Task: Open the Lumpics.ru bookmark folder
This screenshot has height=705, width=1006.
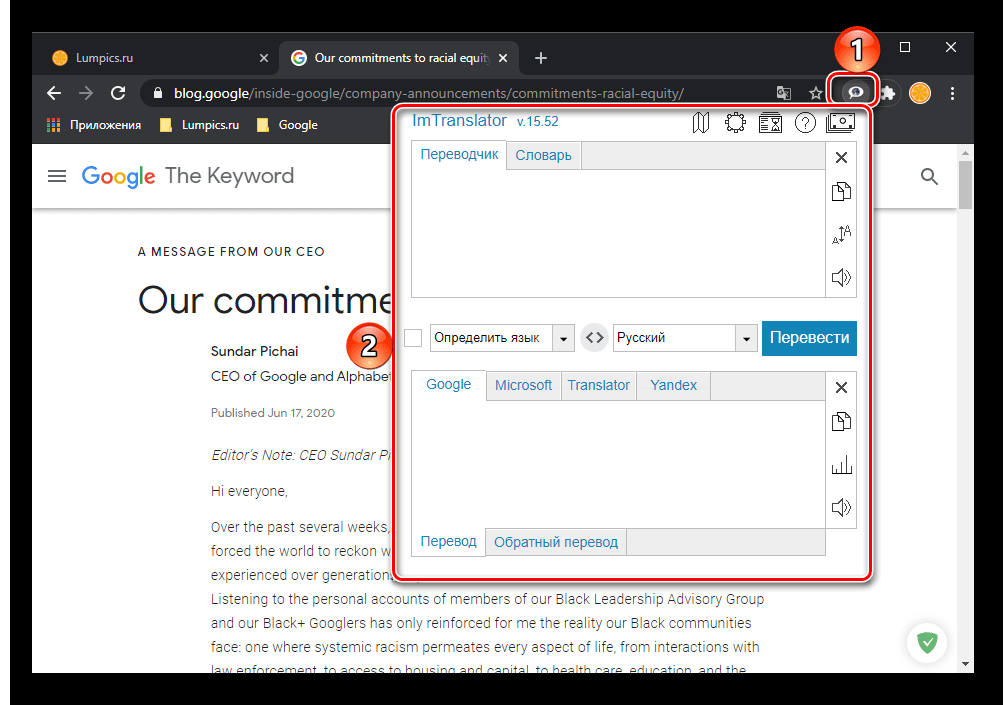Action: point(200,125)
